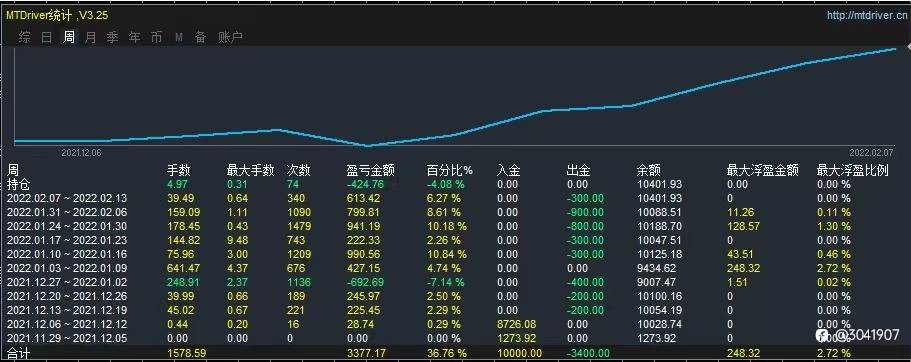911x362 pixels.
Task: Click the 36.76 % total percentage
Action: [x=447, y=353]
